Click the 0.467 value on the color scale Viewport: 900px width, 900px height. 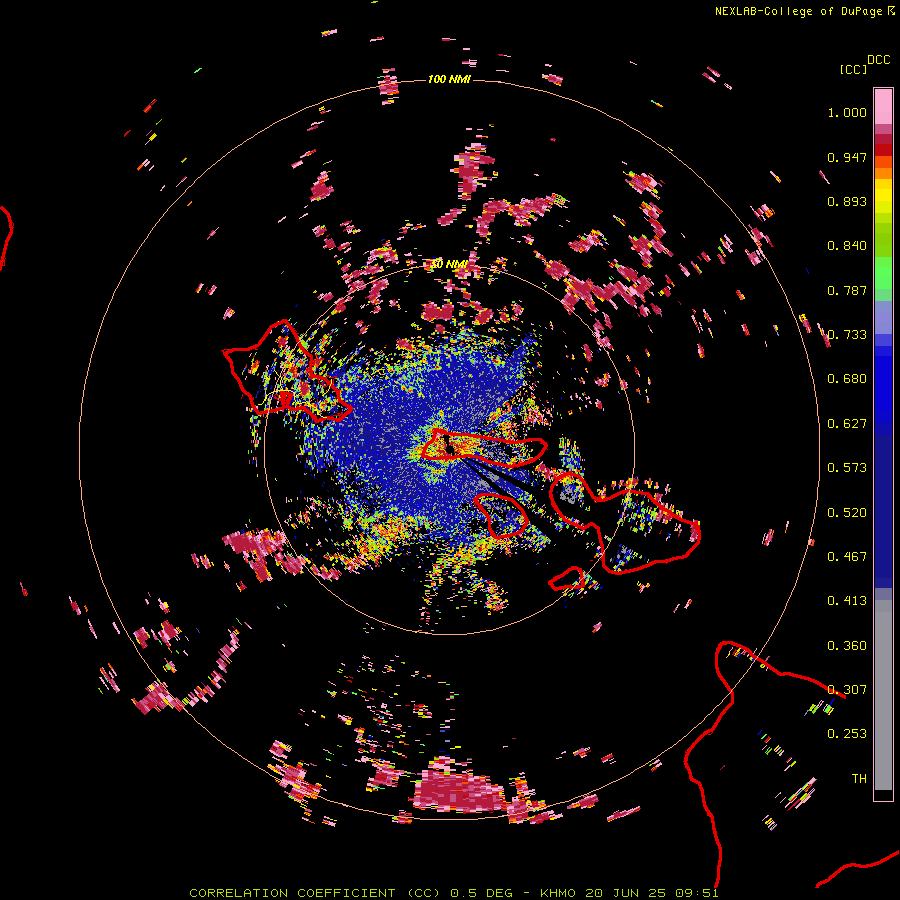(847, 557)
